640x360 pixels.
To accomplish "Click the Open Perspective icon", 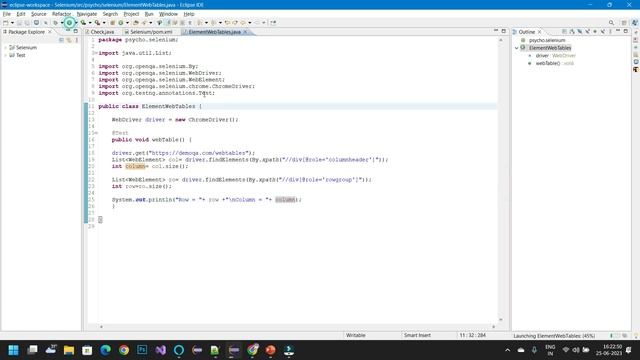I will click(x=624, y=22).
